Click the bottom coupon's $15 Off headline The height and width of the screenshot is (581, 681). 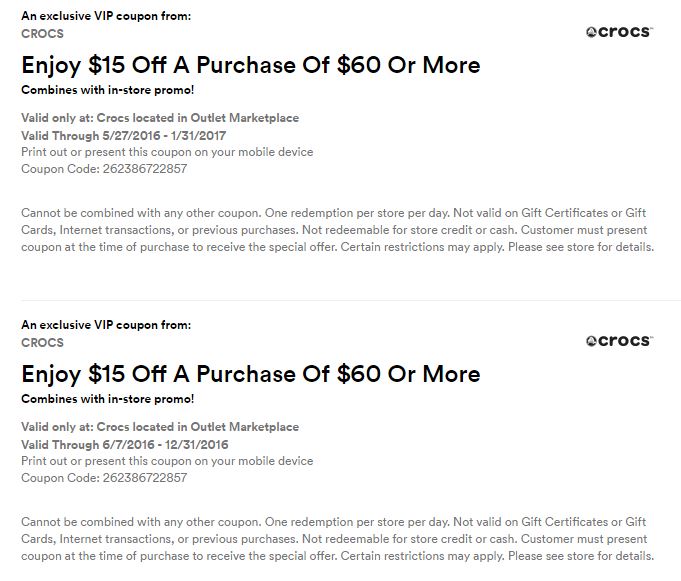click(x=250, y=374)
